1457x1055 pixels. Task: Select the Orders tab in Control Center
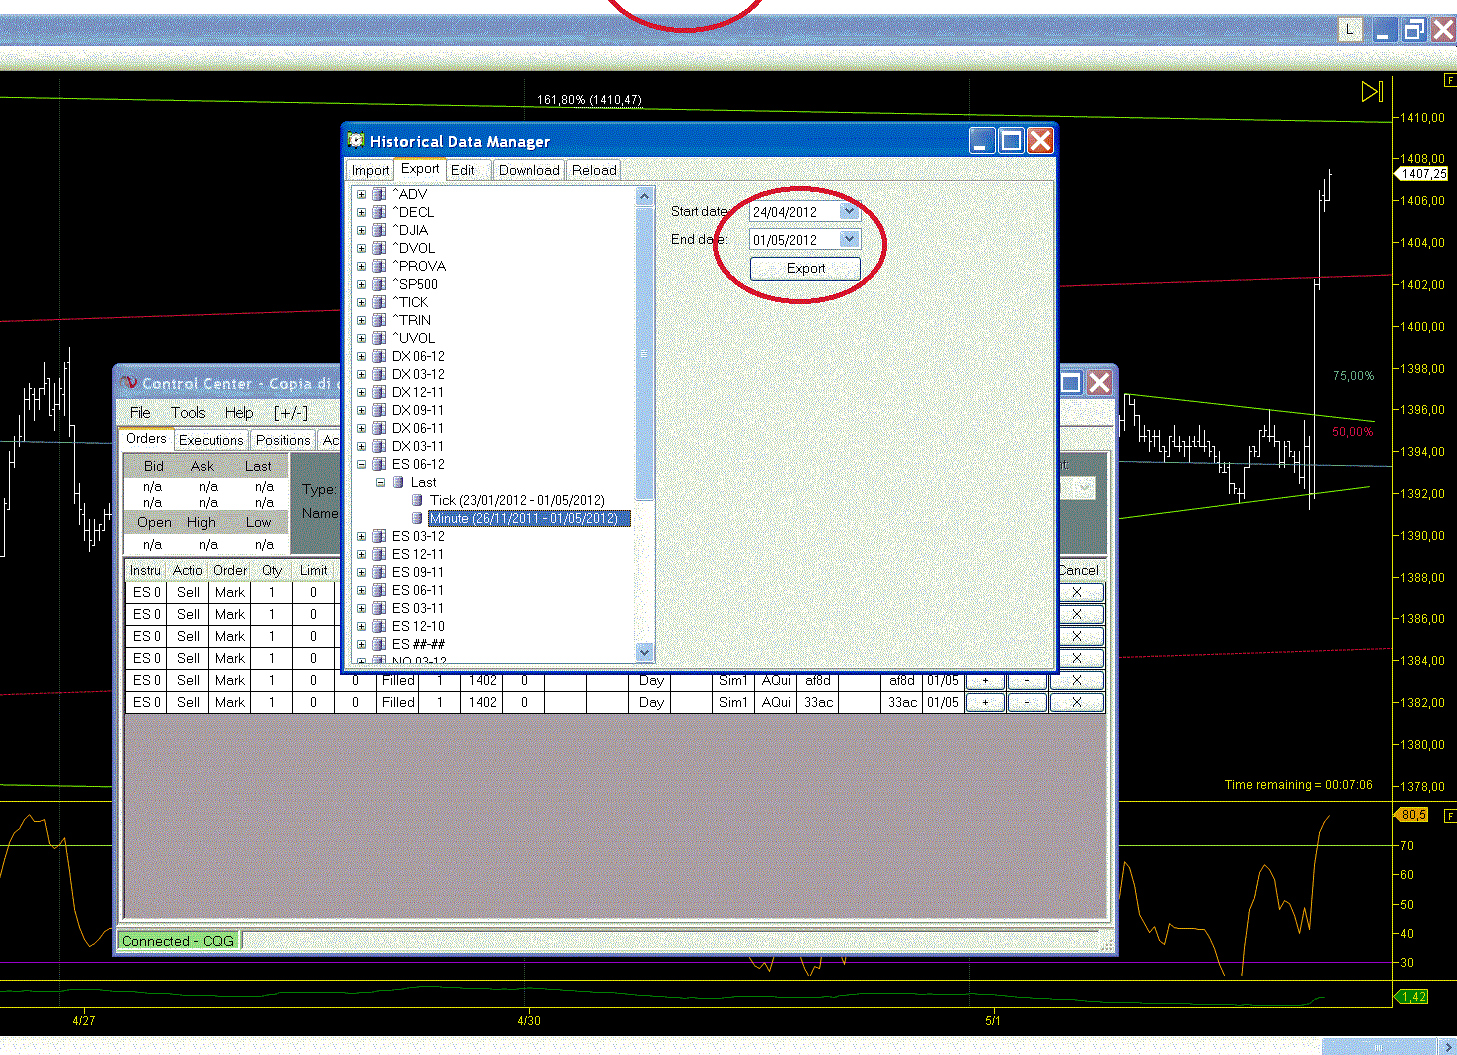click(146, 439)
